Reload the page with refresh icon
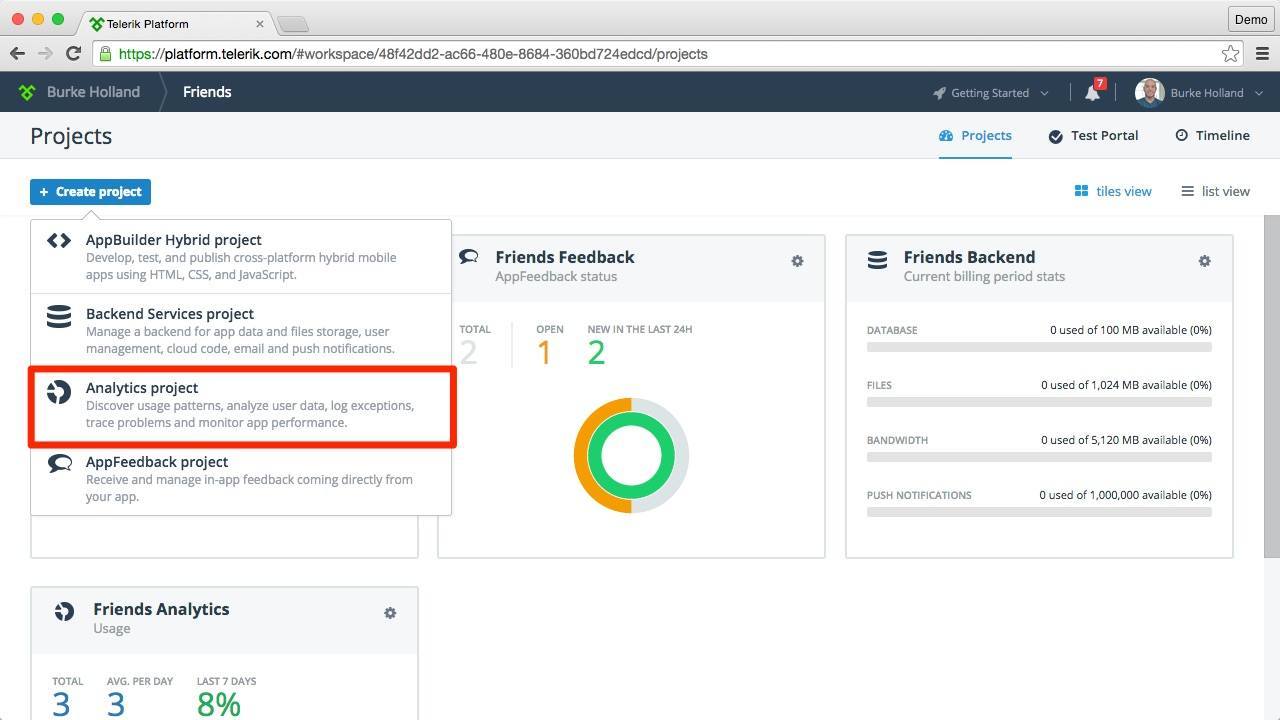This screenshot has width=1280, height=720. [x=73, y=53]
